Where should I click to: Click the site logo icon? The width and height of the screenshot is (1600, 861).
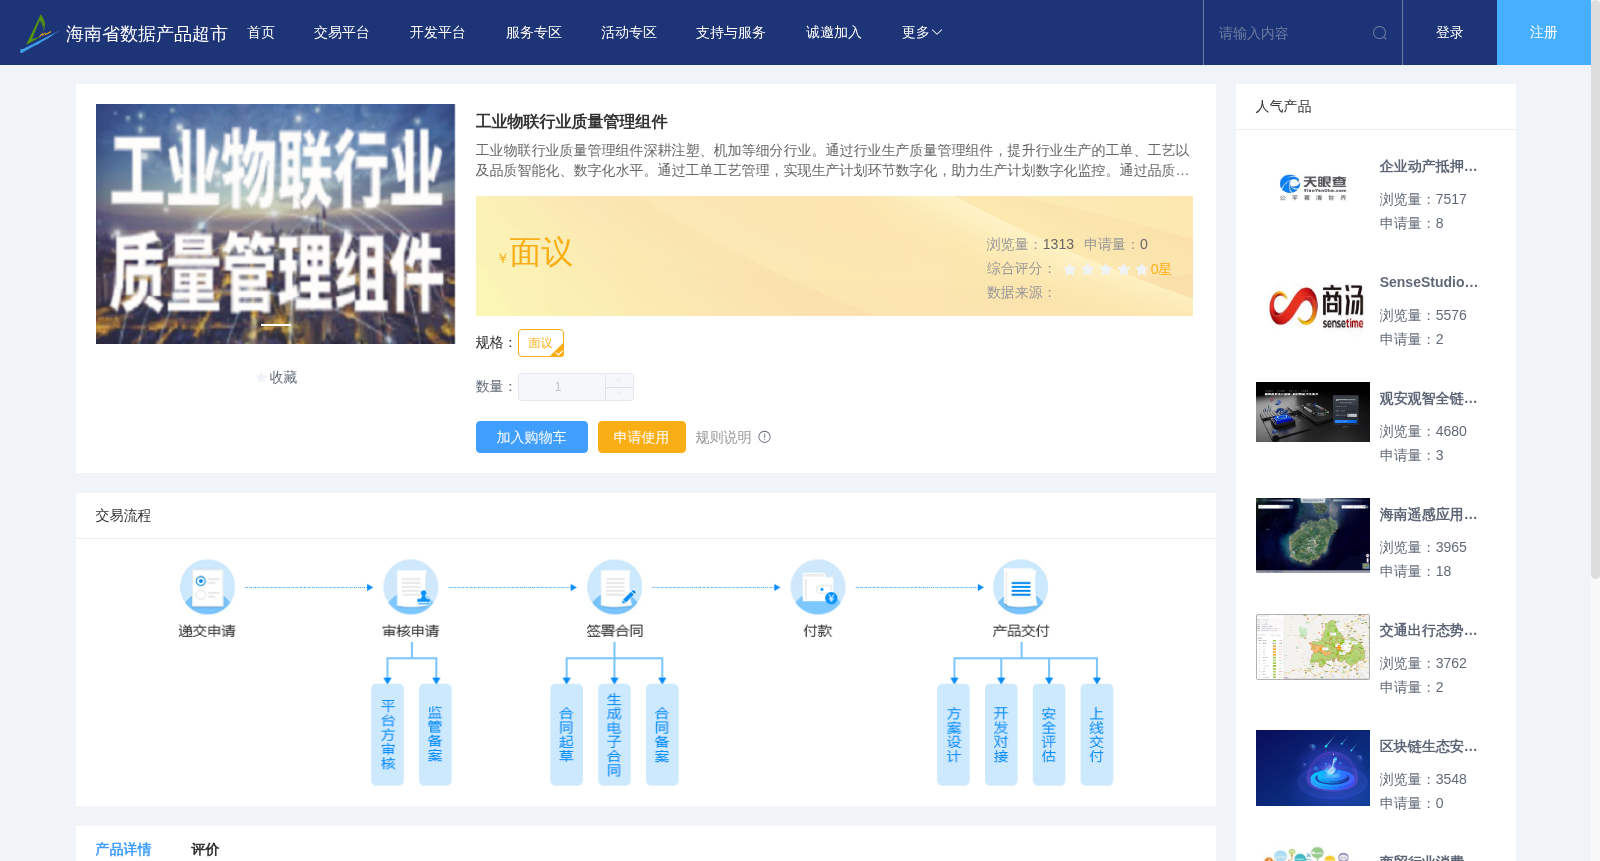click(38, 33)
